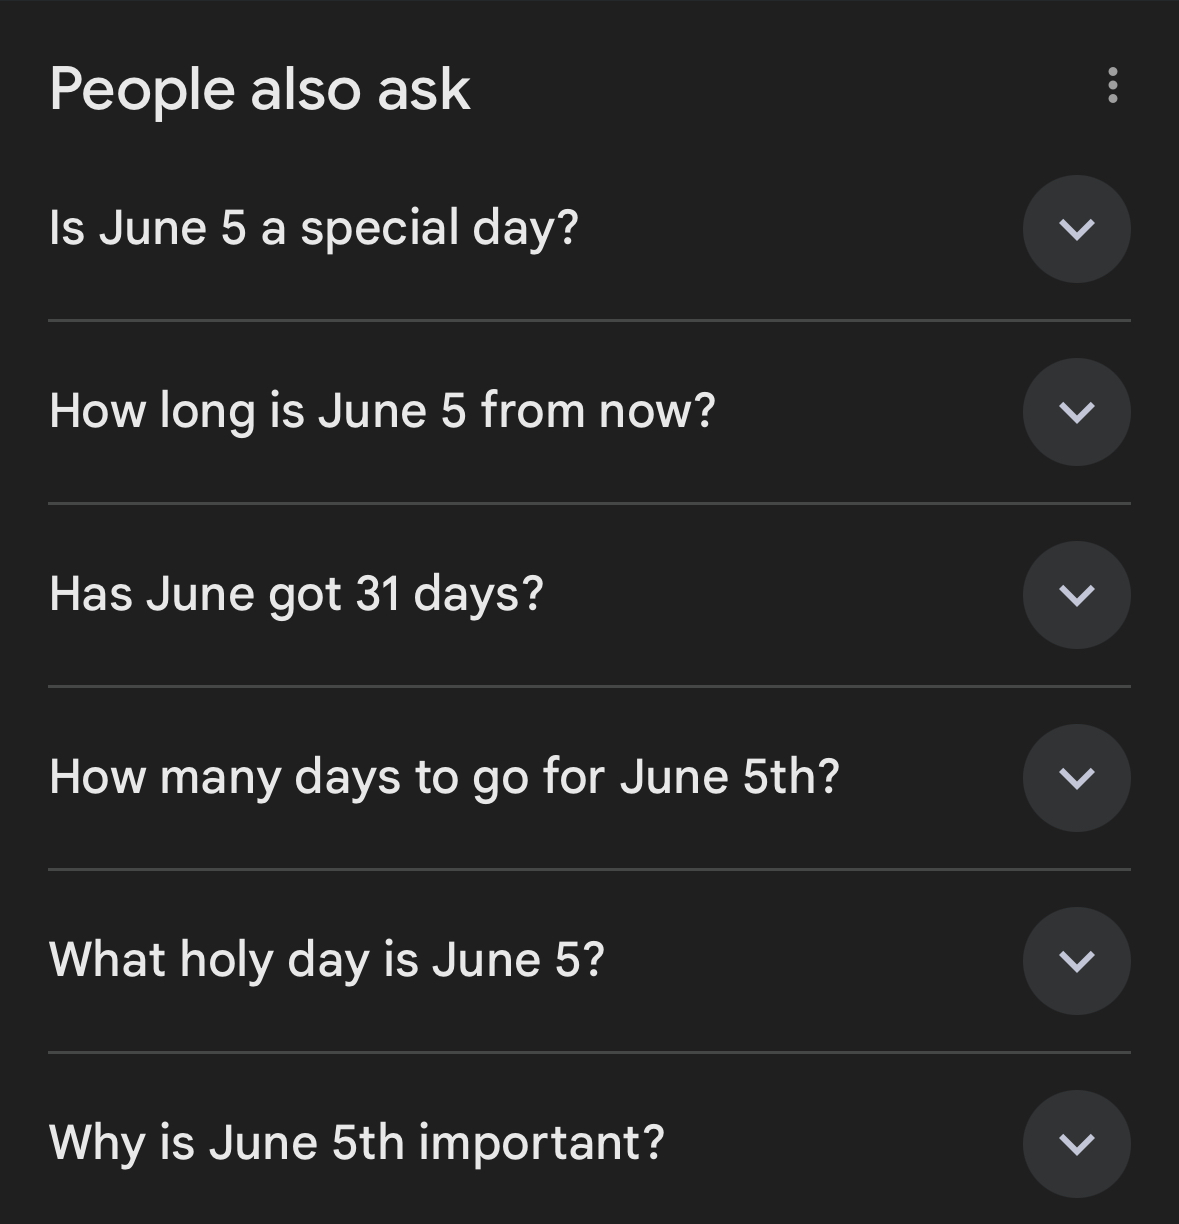The image size is (1179, 1224).
Task: Expand chevron beside "Has June got 31 days?"
Action: pos(1076,595)
